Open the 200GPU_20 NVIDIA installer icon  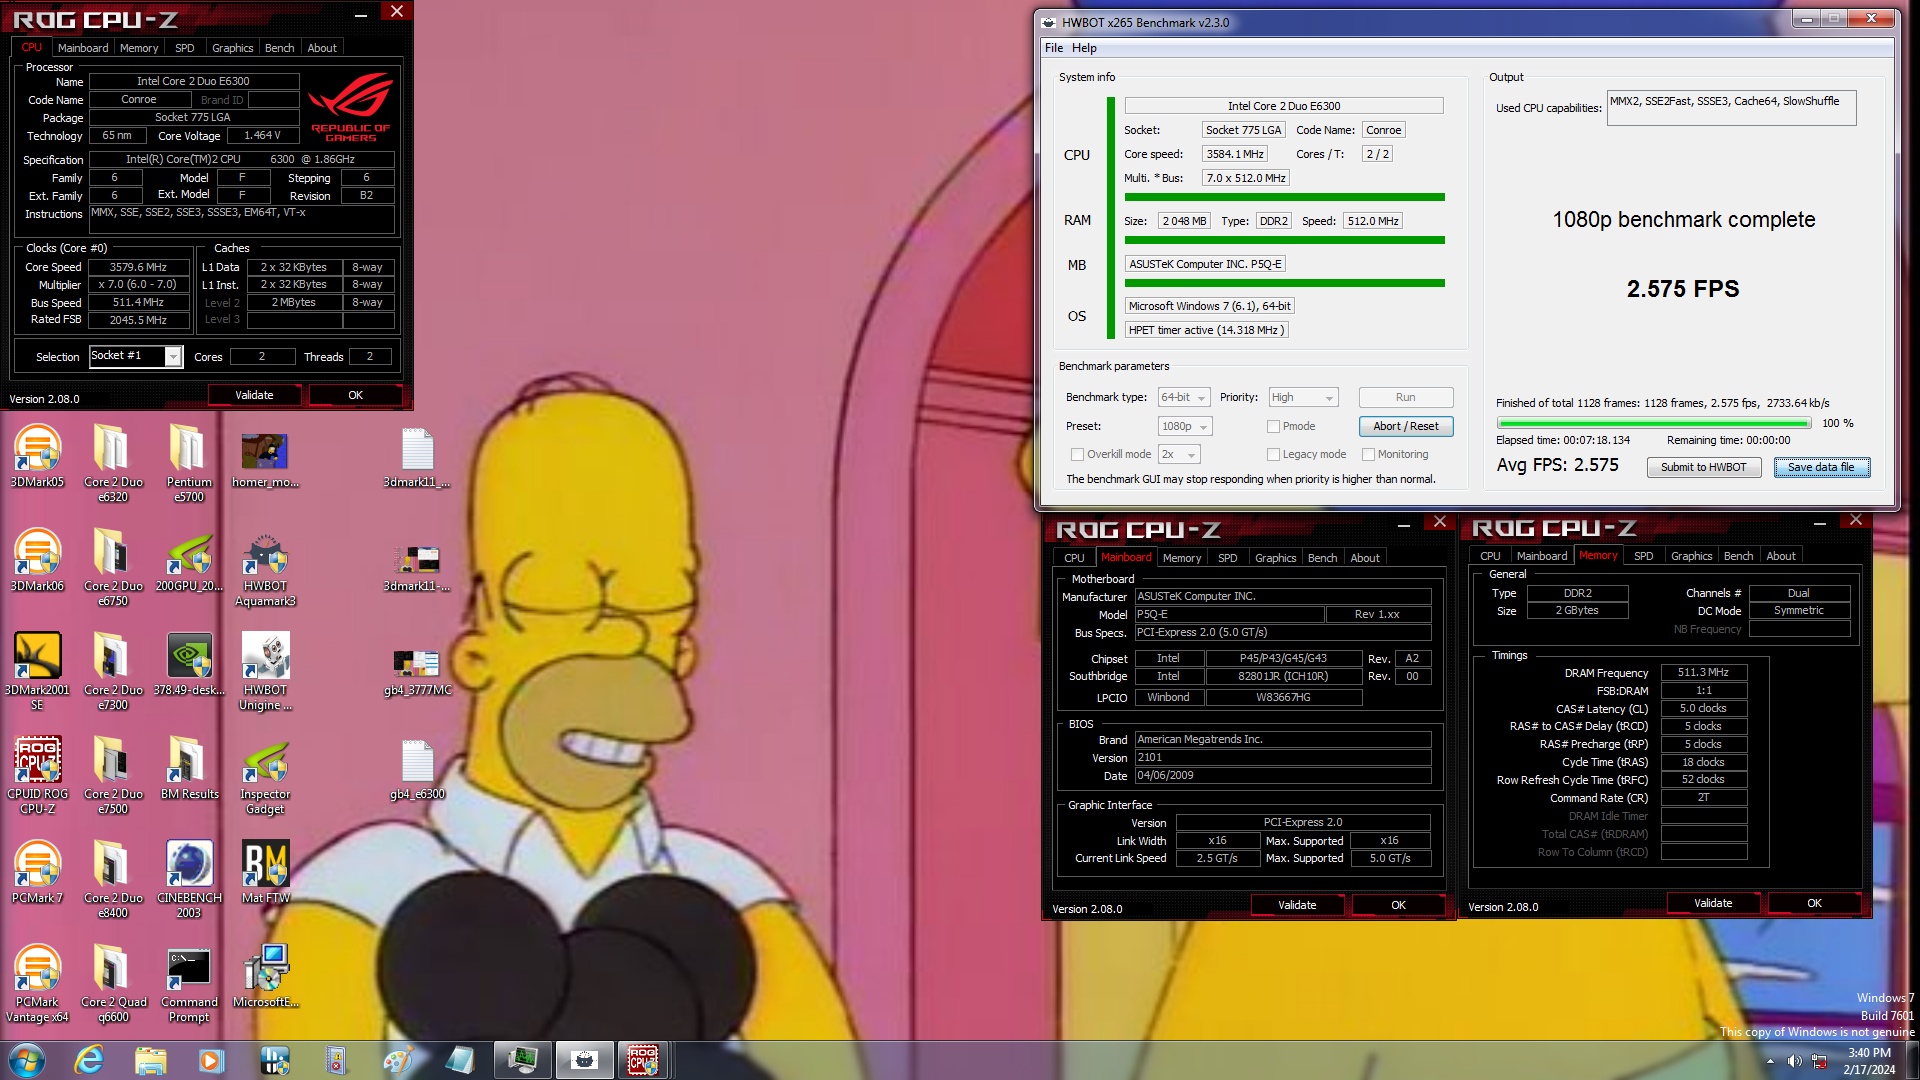tap(189, 561)
